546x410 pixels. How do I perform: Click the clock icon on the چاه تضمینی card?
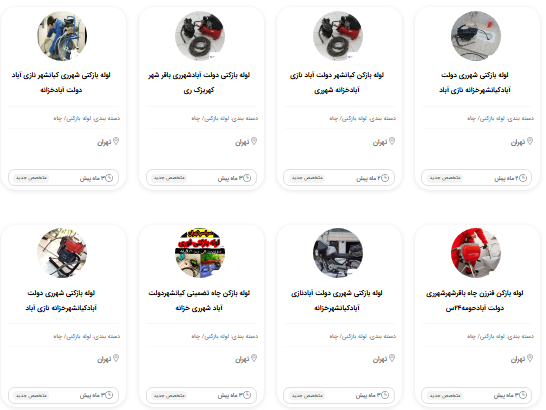click(x=247, y=395)
